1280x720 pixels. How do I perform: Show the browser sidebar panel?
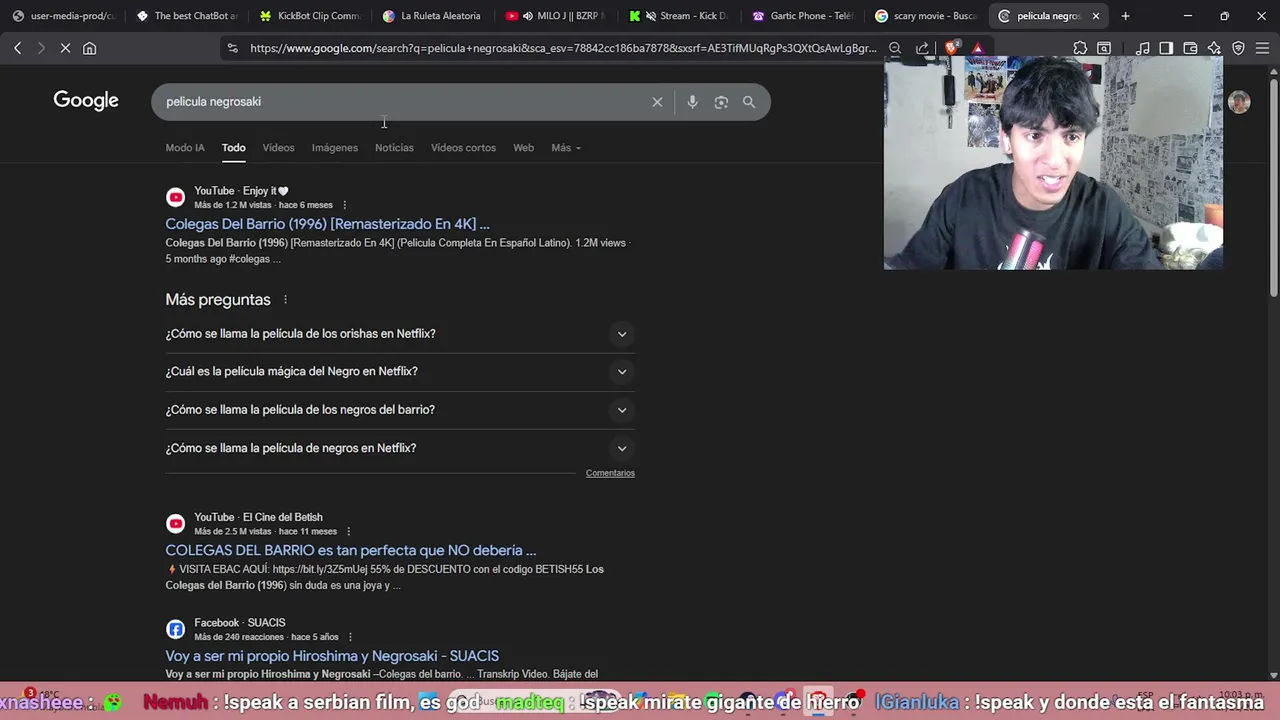coord(1166,48)
